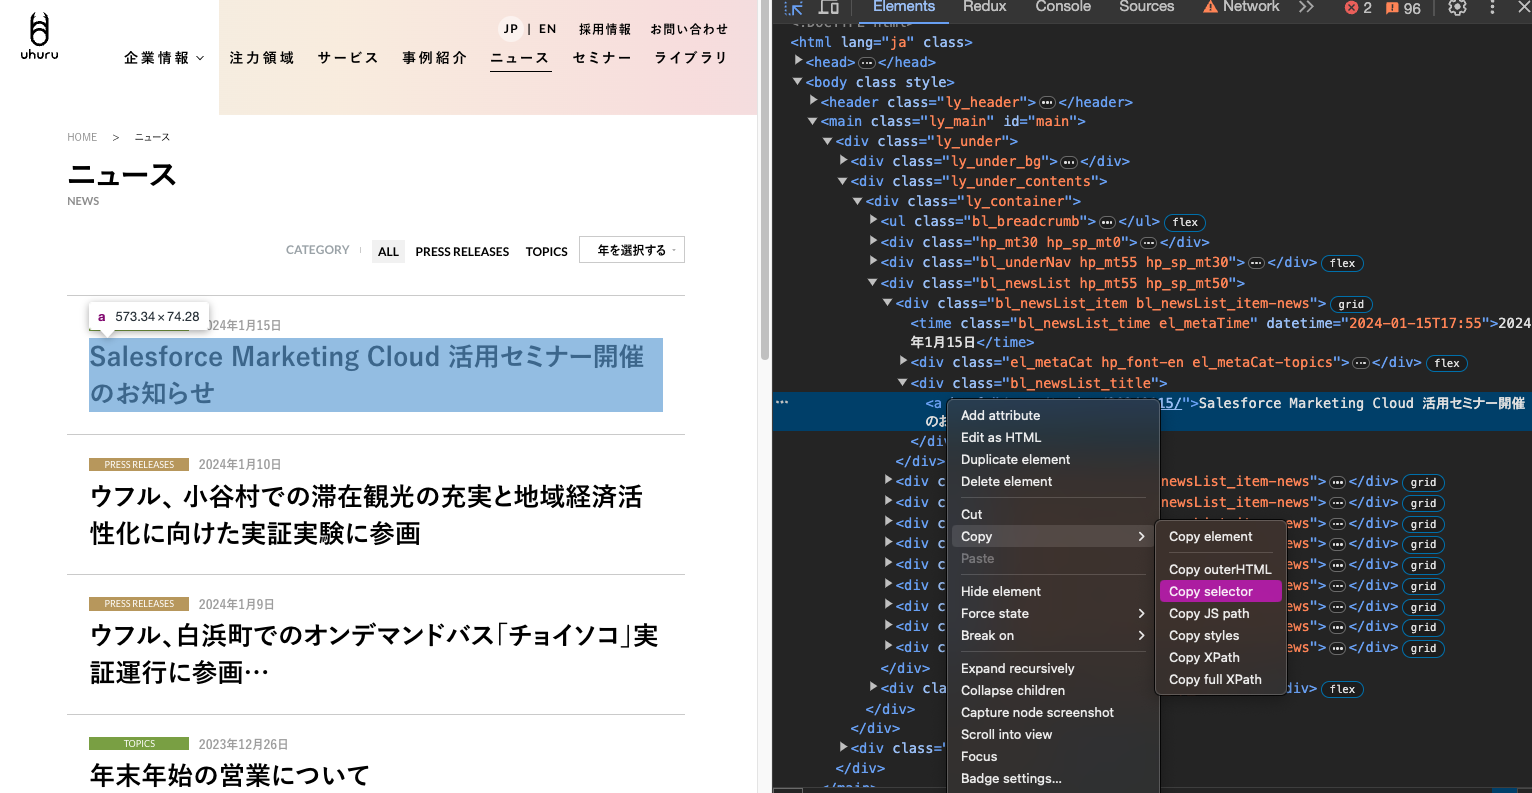Open お問い合わせ header link
The width and height of the screenshot is (1532, 793).
[689, 29]
